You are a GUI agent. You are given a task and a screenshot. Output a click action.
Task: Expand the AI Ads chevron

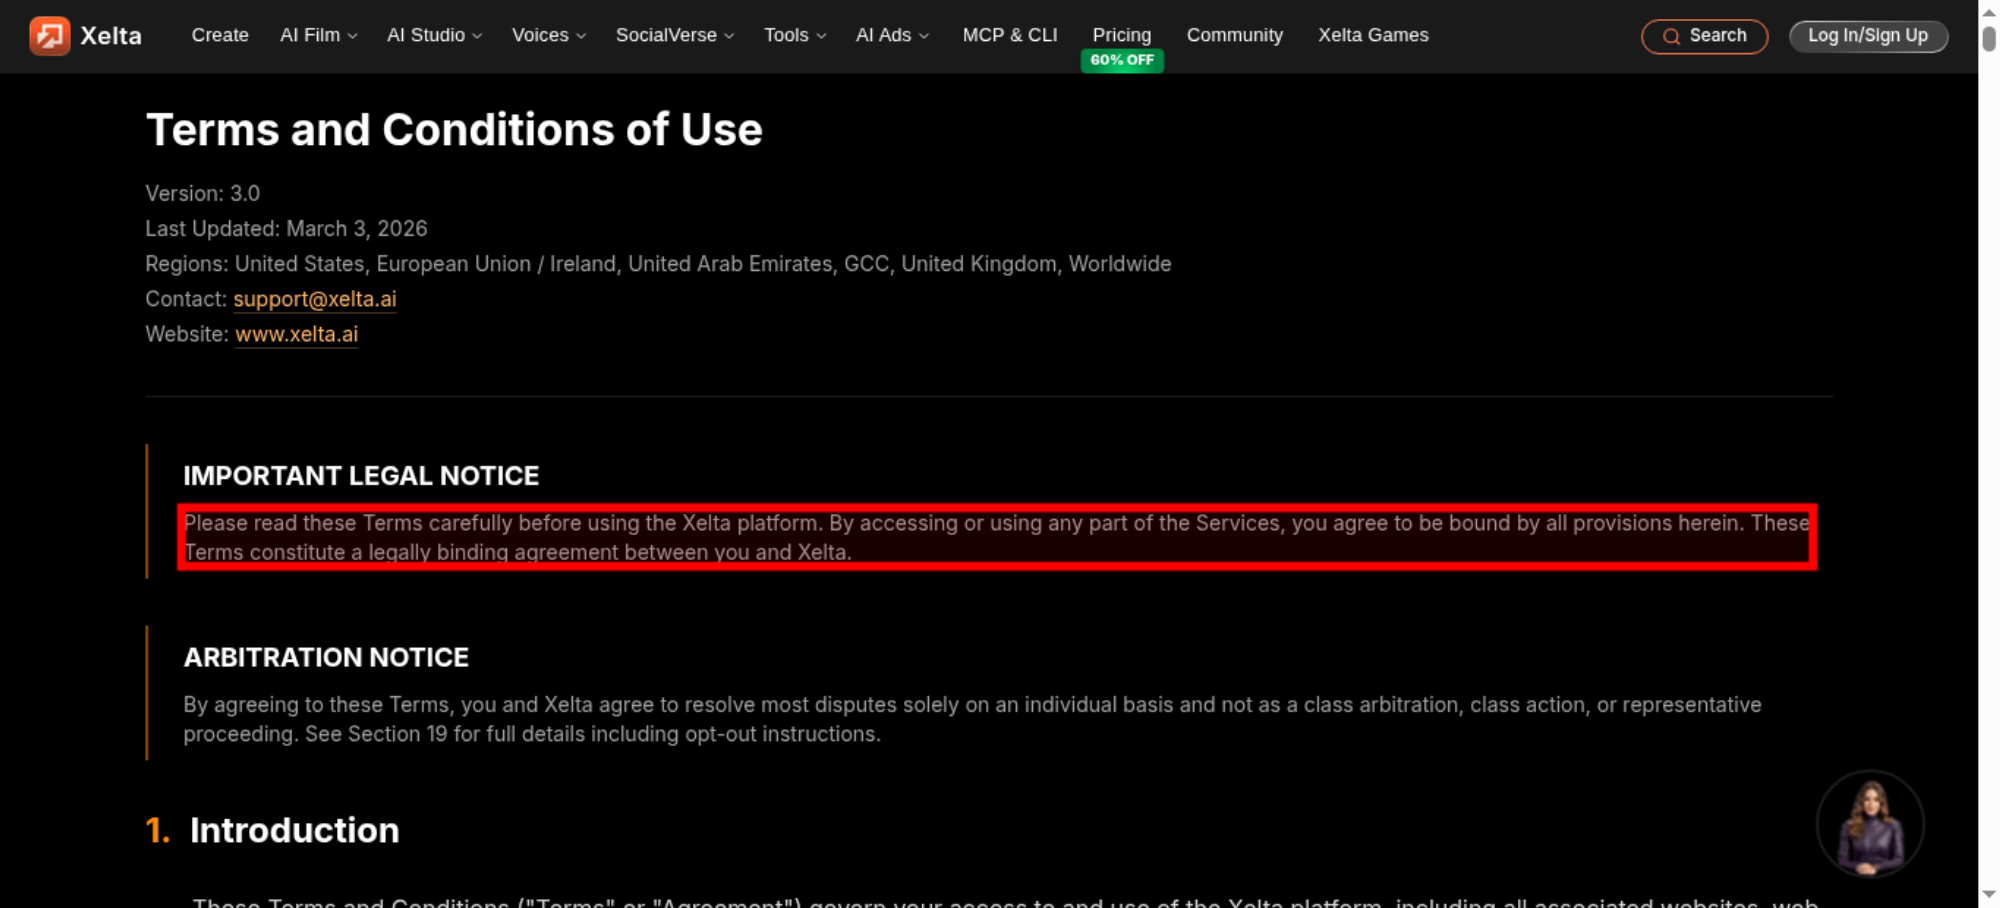click(x=924, y=36)
